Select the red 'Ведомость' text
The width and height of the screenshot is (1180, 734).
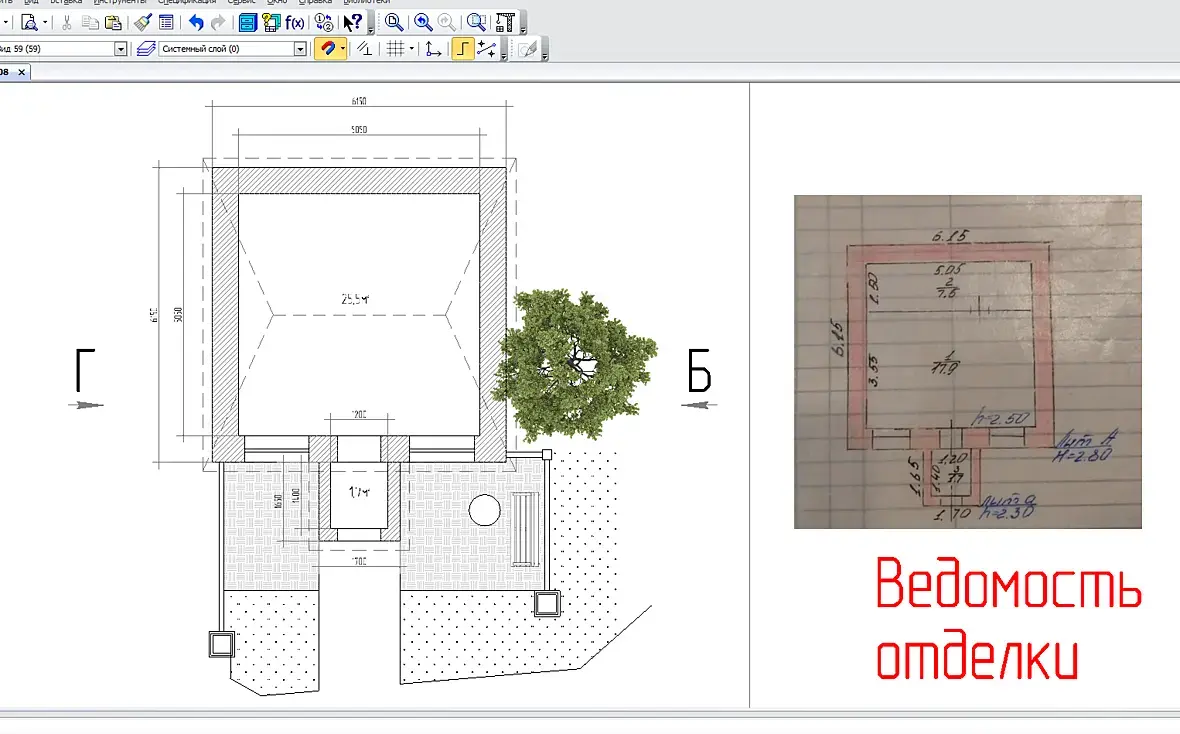coord(1008,583)
